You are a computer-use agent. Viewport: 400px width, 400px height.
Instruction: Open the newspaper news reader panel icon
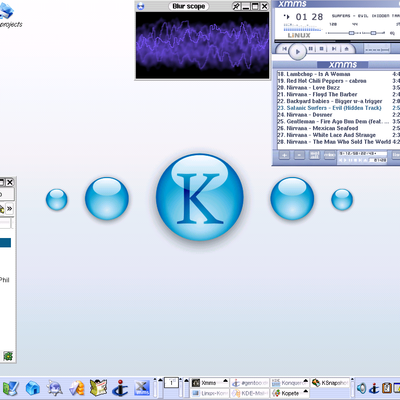[x=98, y=388]
